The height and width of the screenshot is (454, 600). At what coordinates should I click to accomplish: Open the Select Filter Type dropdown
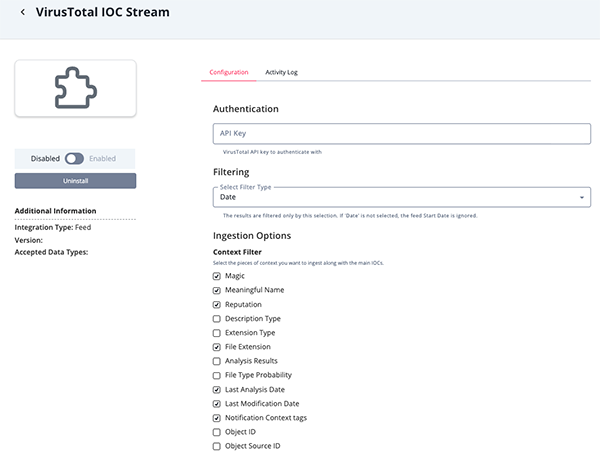(x=402, y=197)
